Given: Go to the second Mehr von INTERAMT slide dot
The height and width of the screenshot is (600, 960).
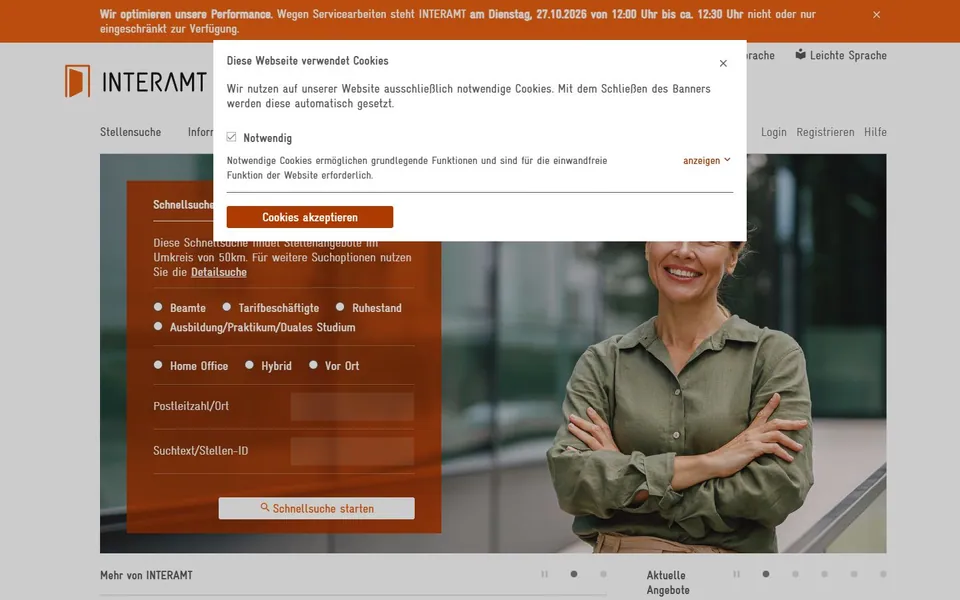Looking at the screenshot, I should coord(603,574).
